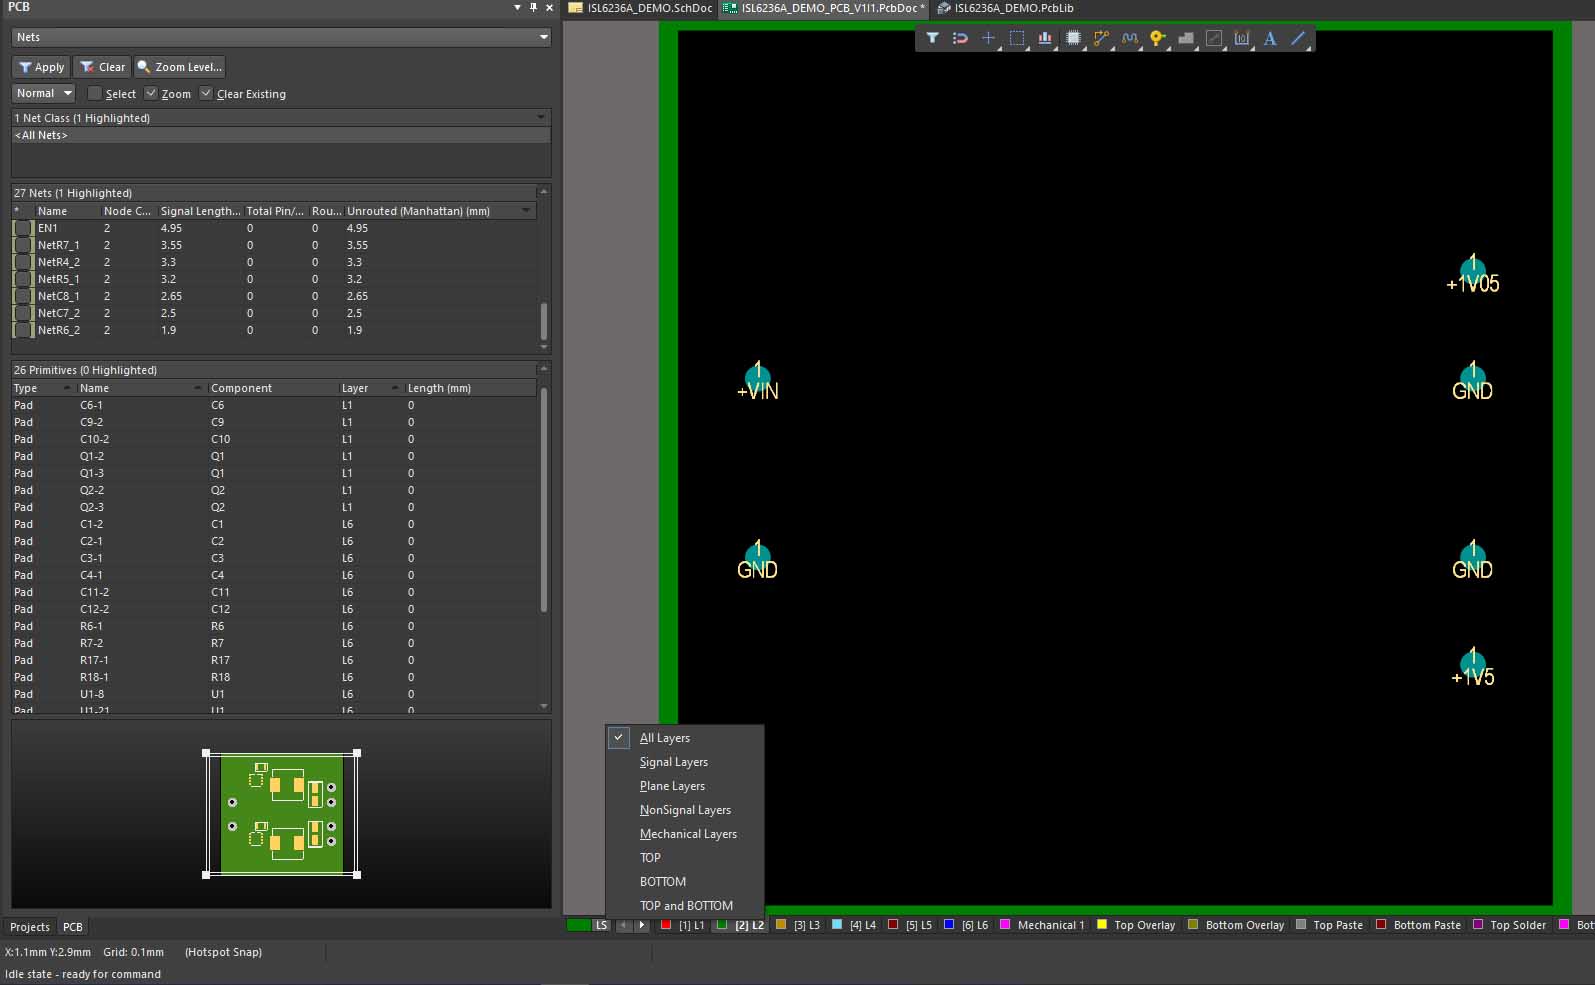The width and height of the screenshot is (1595, 985).
Task: Choose the place text string tool
Action: (1270, 38)
